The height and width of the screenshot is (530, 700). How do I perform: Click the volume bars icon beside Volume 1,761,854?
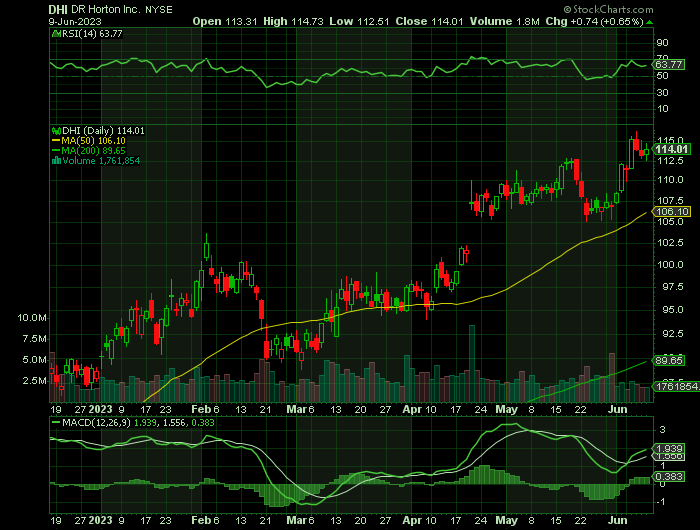[x=56, y=161]
